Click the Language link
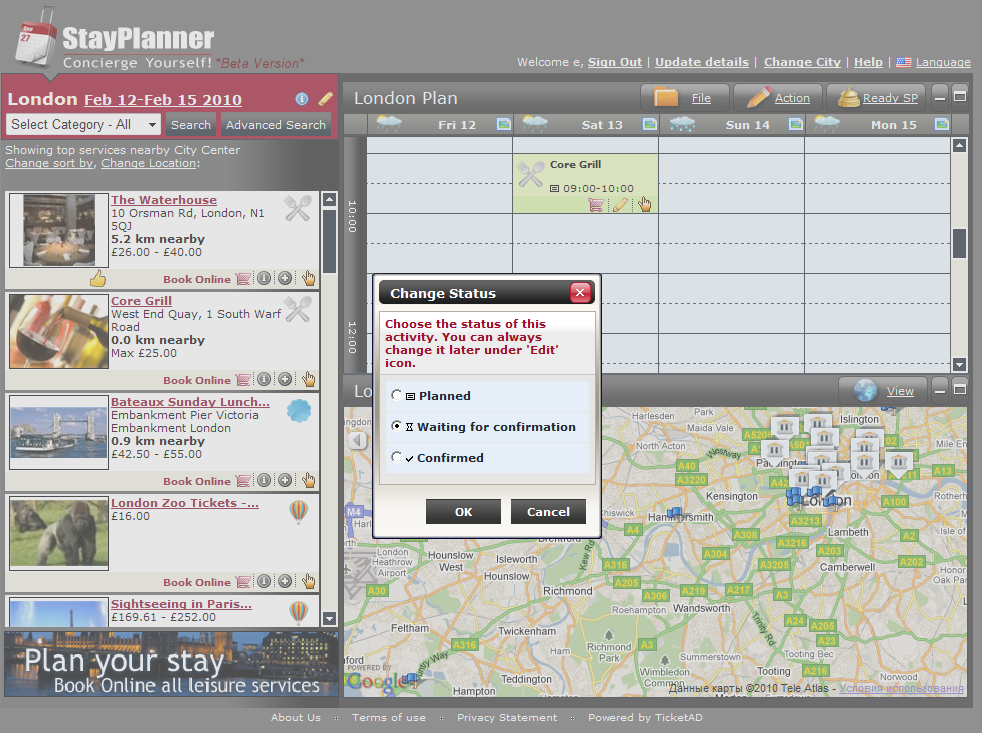The image size is (982, 733). pos(943,62)
